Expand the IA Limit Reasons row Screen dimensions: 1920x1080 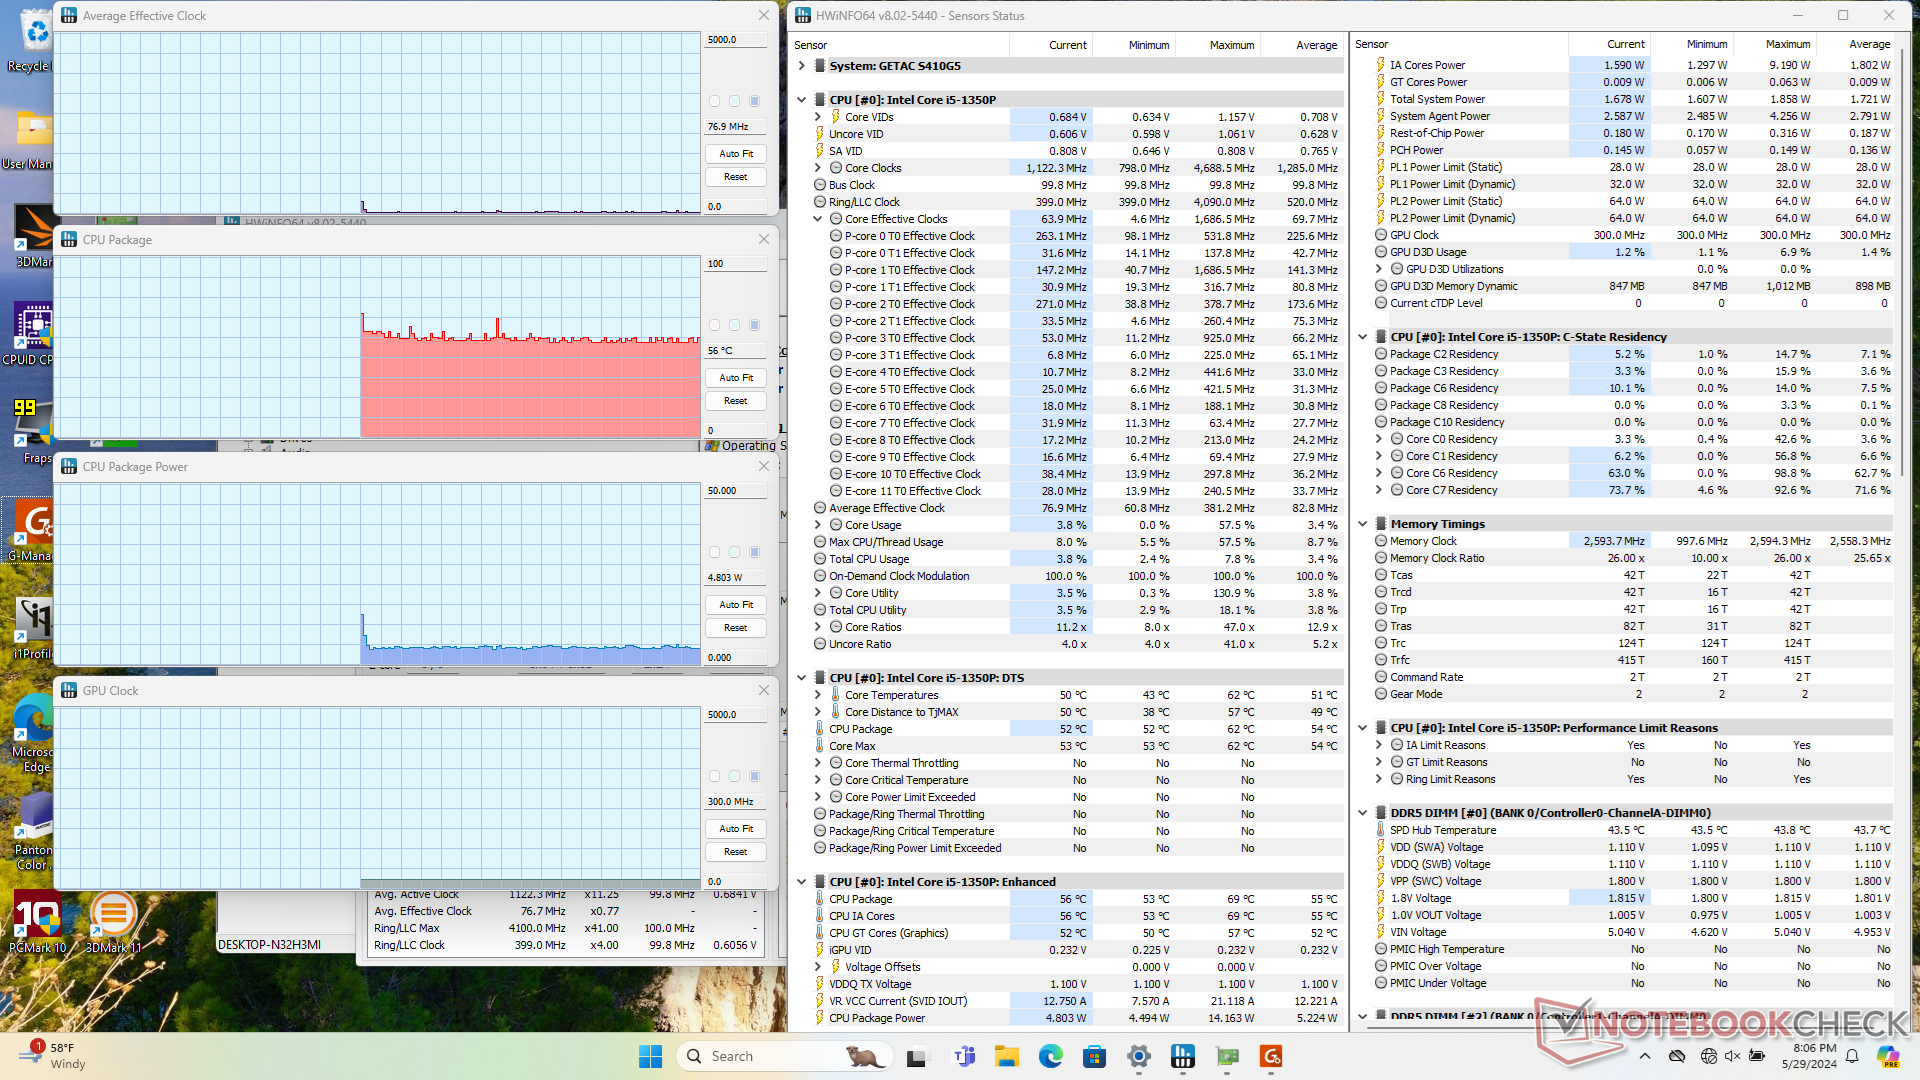pos(1379,745)
